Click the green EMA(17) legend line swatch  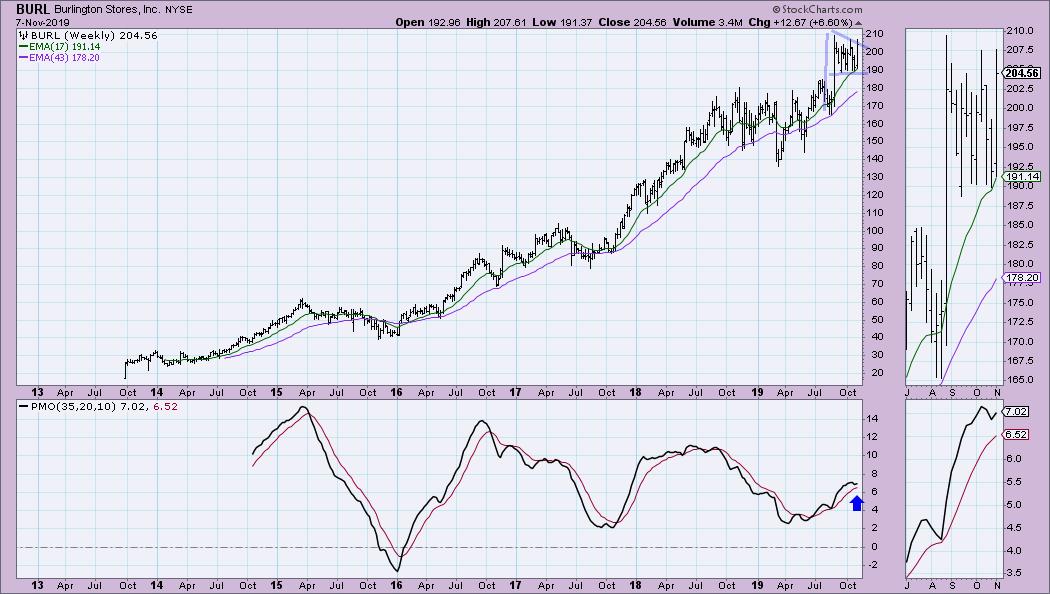point(23,47)
